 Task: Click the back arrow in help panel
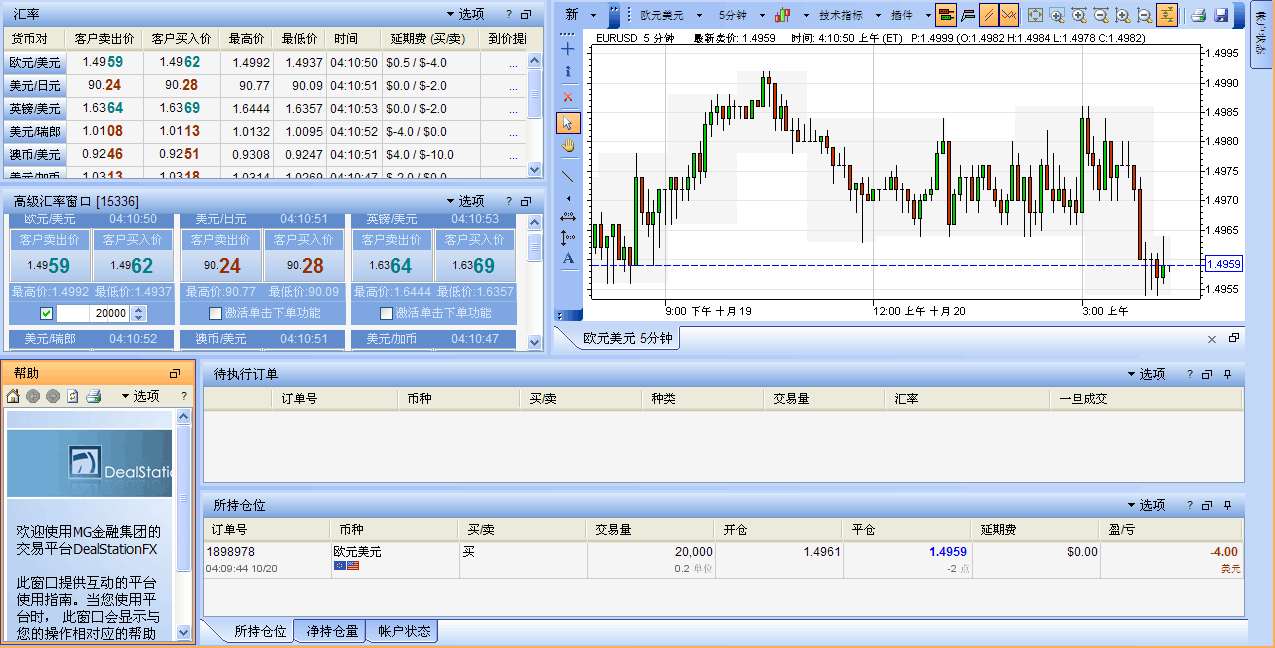pos(33,396)
